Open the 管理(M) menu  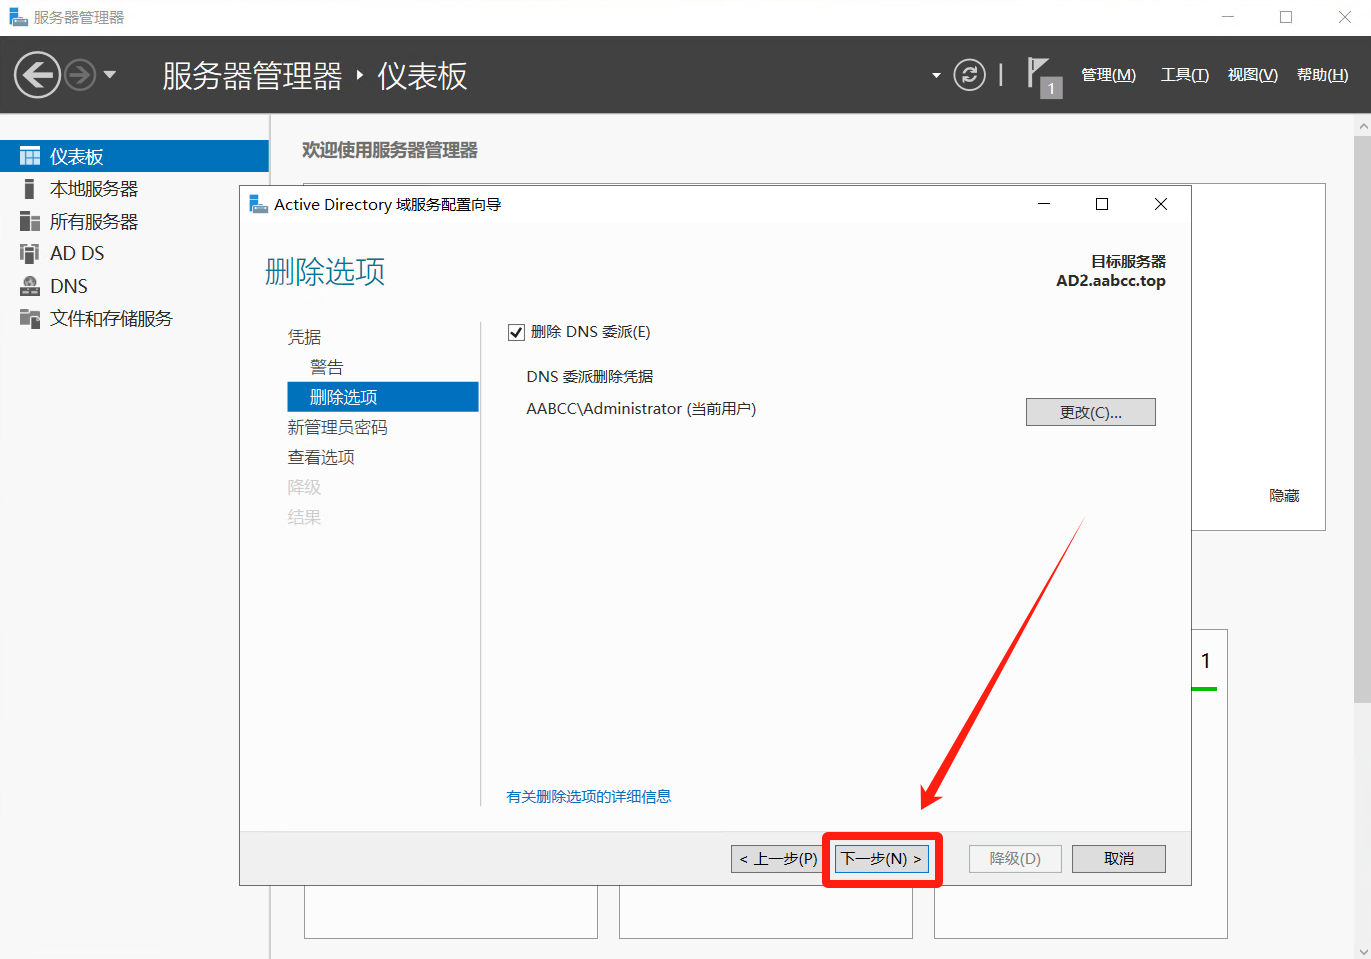click(x=1108, y=75)
